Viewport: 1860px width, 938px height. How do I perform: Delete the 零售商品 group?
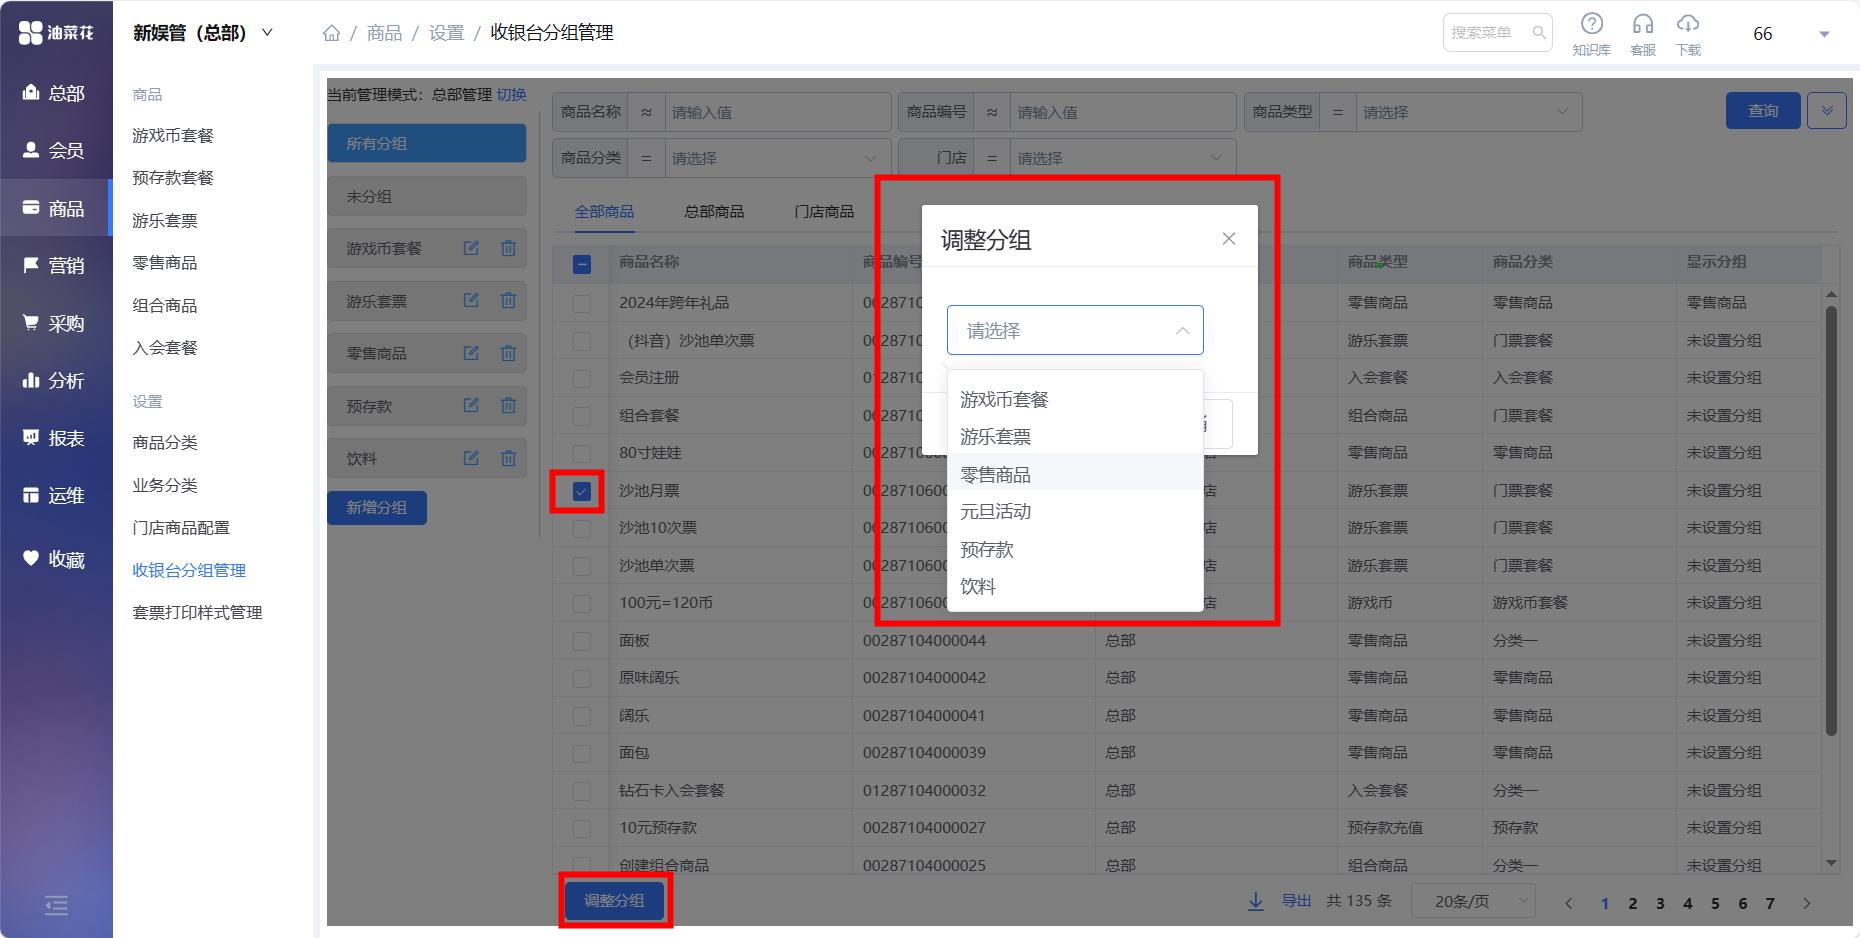click(508, 353)
